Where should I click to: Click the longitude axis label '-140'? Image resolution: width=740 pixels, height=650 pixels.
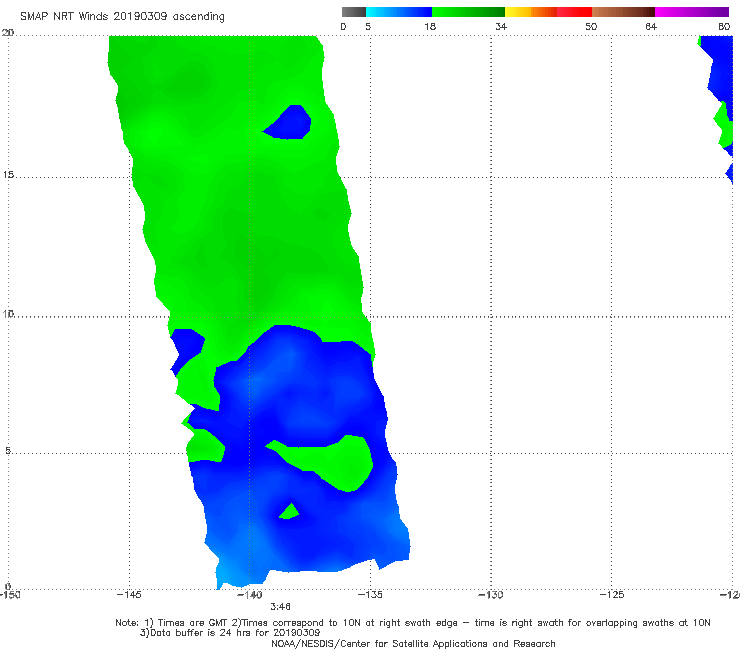pyautogui.click(x=249, y=594)
